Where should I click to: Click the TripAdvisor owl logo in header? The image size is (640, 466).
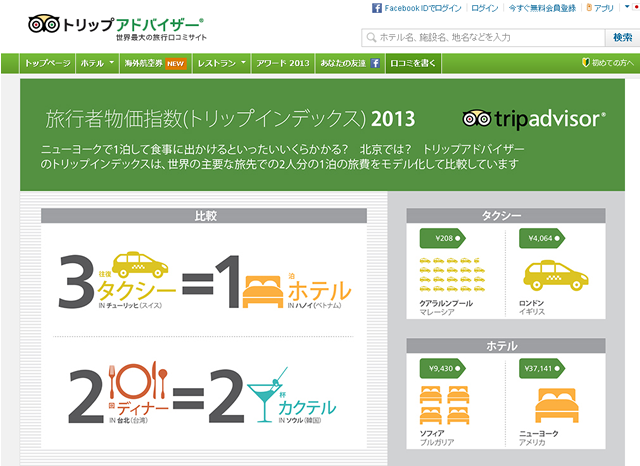(x=46, y=23)
